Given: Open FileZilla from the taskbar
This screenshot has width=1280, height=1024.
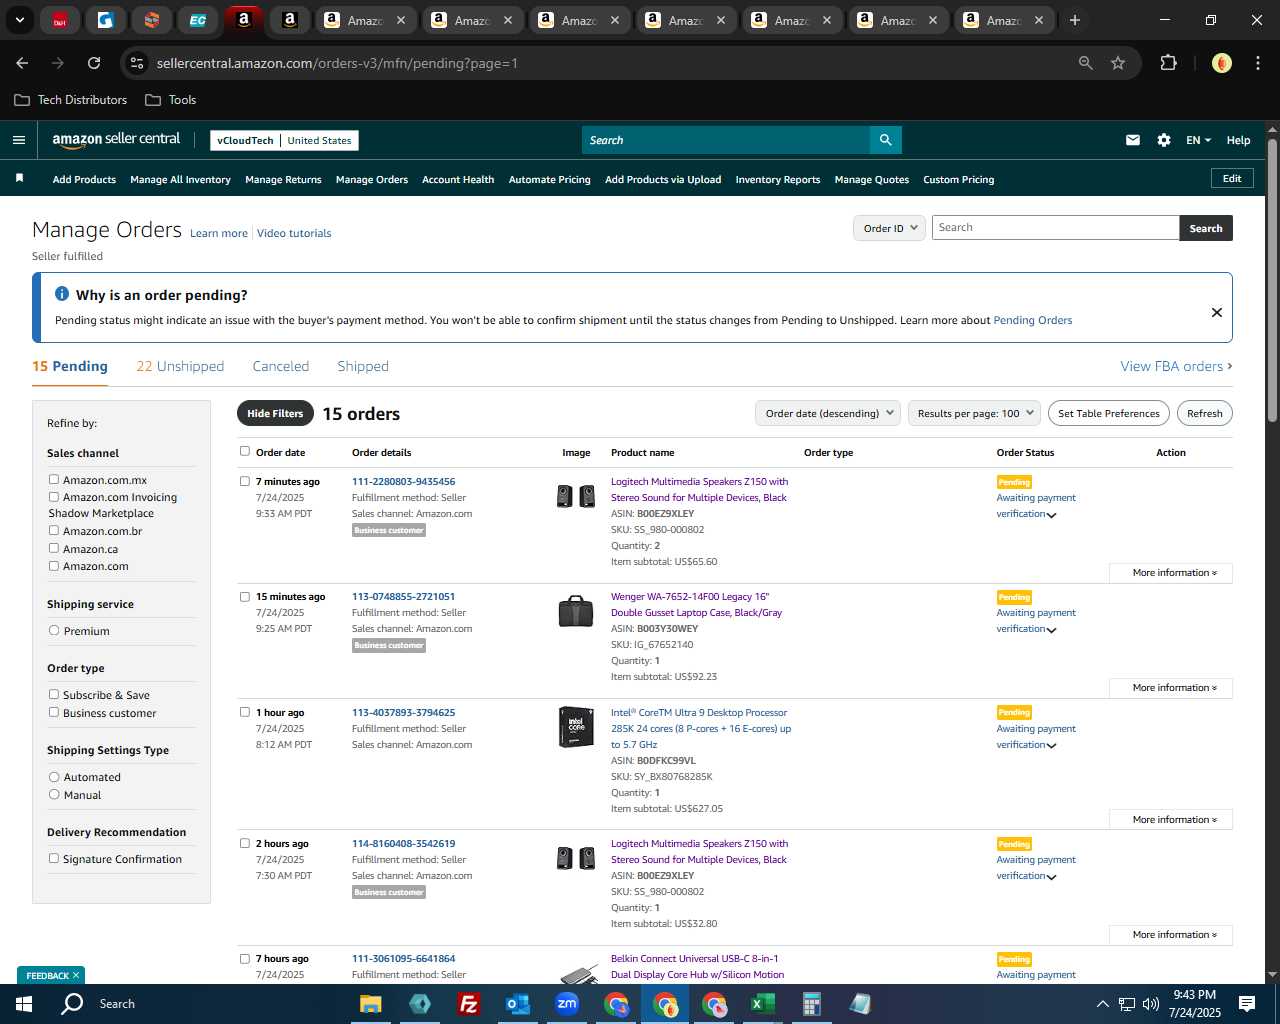Looking at the screenshot, I should (x=468, y=1003).
